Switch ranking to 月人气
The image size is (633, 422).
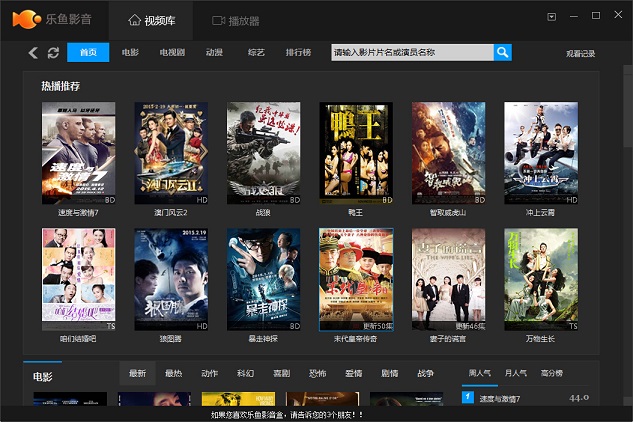(x=516, y=373)
